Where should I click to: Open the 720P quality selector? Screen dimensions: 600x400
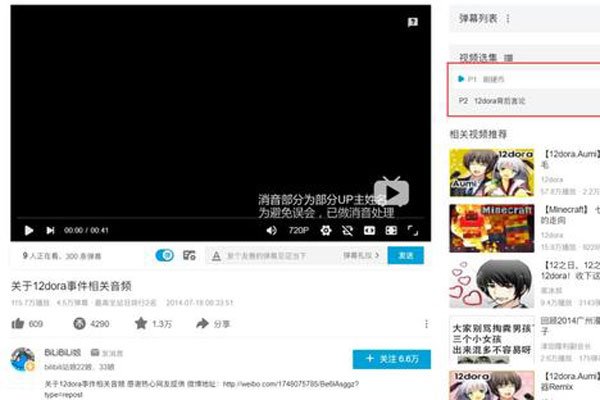click(298, 230)
